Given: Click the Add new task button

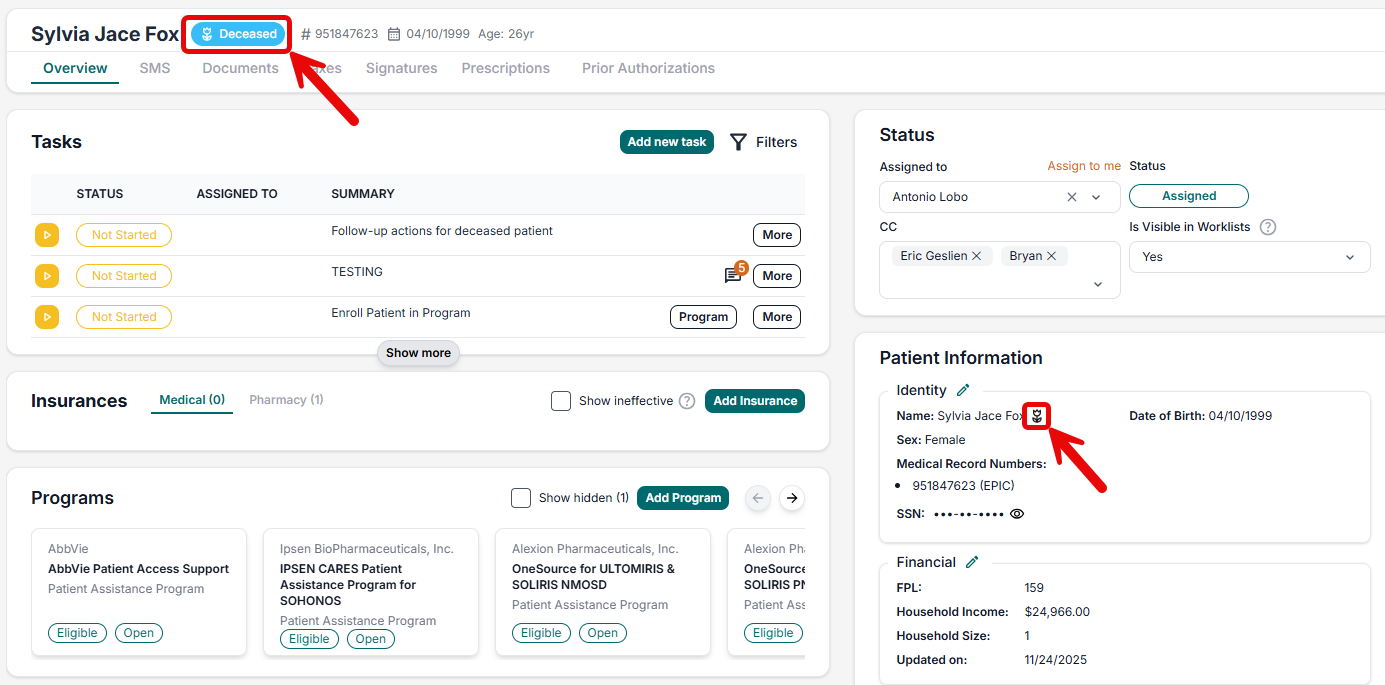Looking at the screenshot, I should coord(667,142).
